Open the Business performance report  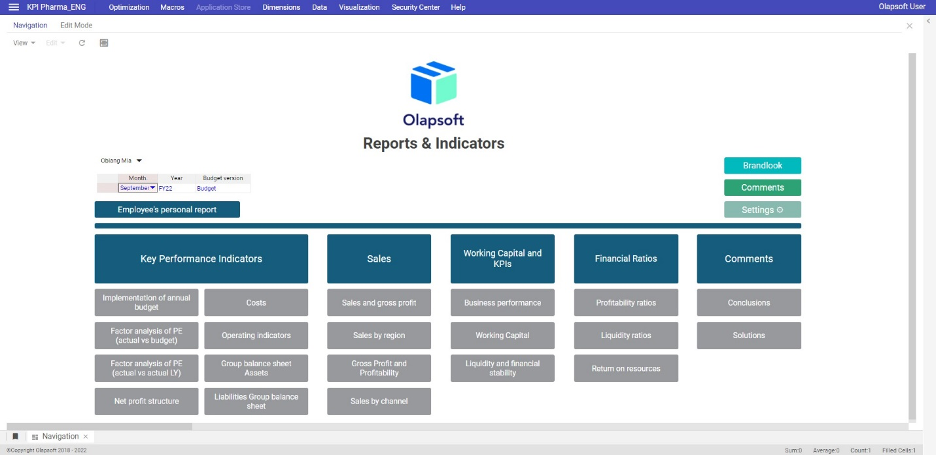(x=503, y=303)
